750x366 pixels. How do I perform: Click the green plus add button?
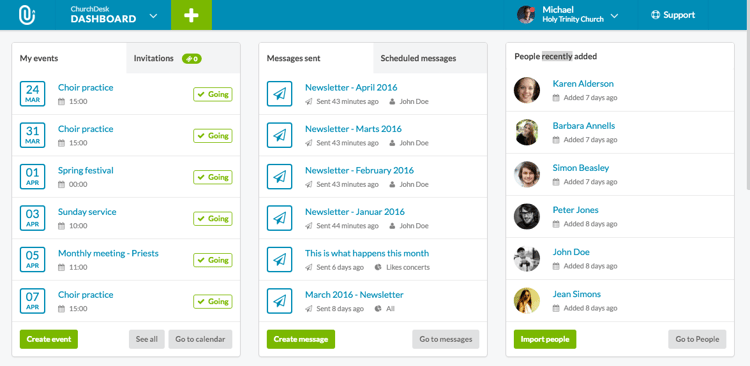(191, 15)
